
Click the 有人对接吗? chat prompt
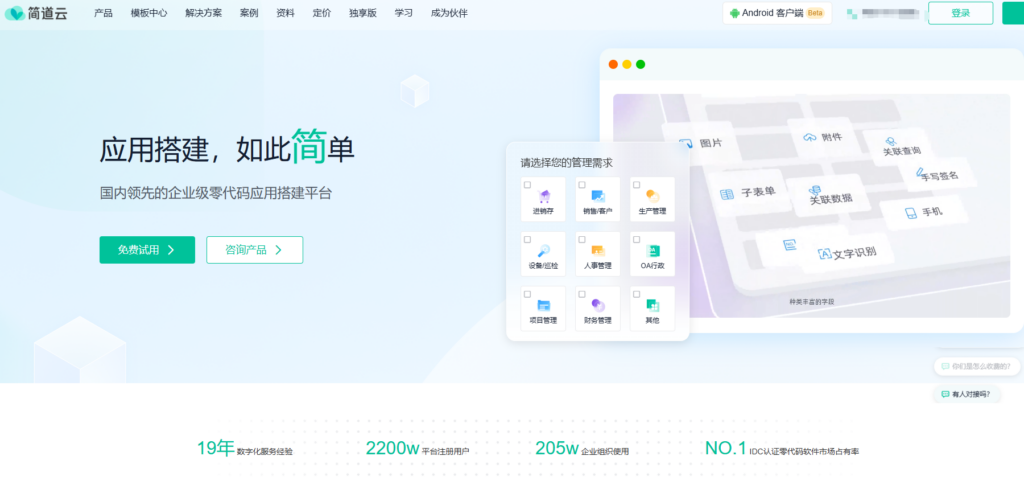(x=967, y=394)
